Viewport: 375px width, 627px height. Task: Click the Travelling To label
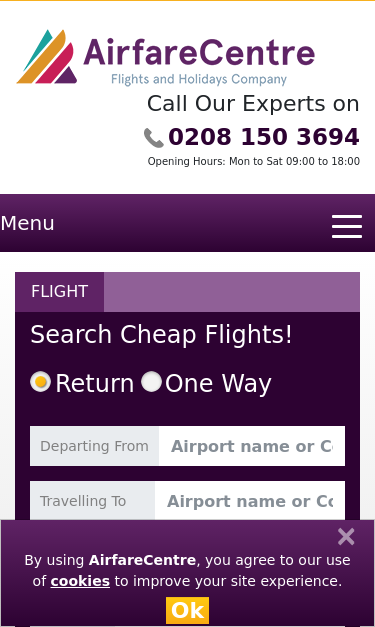coord(83,501)
